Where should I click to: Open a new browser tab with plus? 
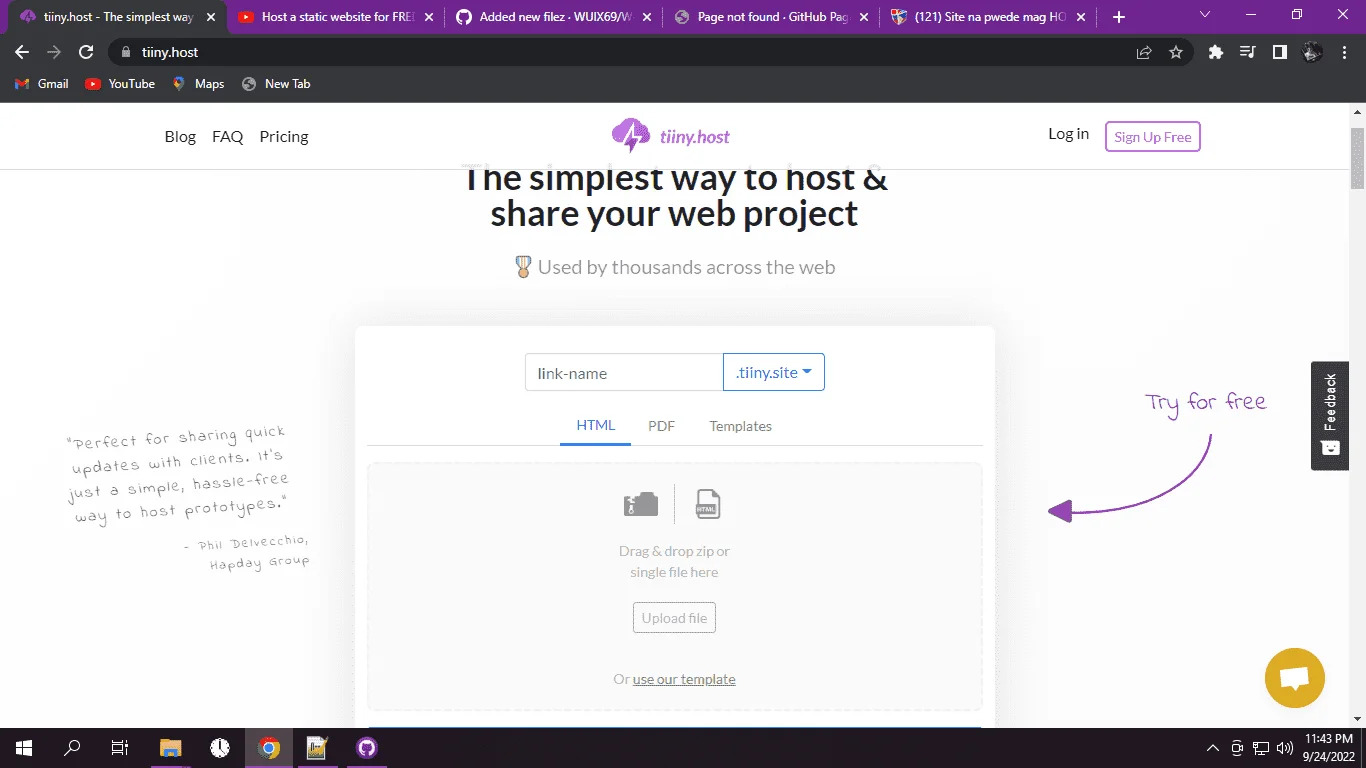coord(1119,17)
